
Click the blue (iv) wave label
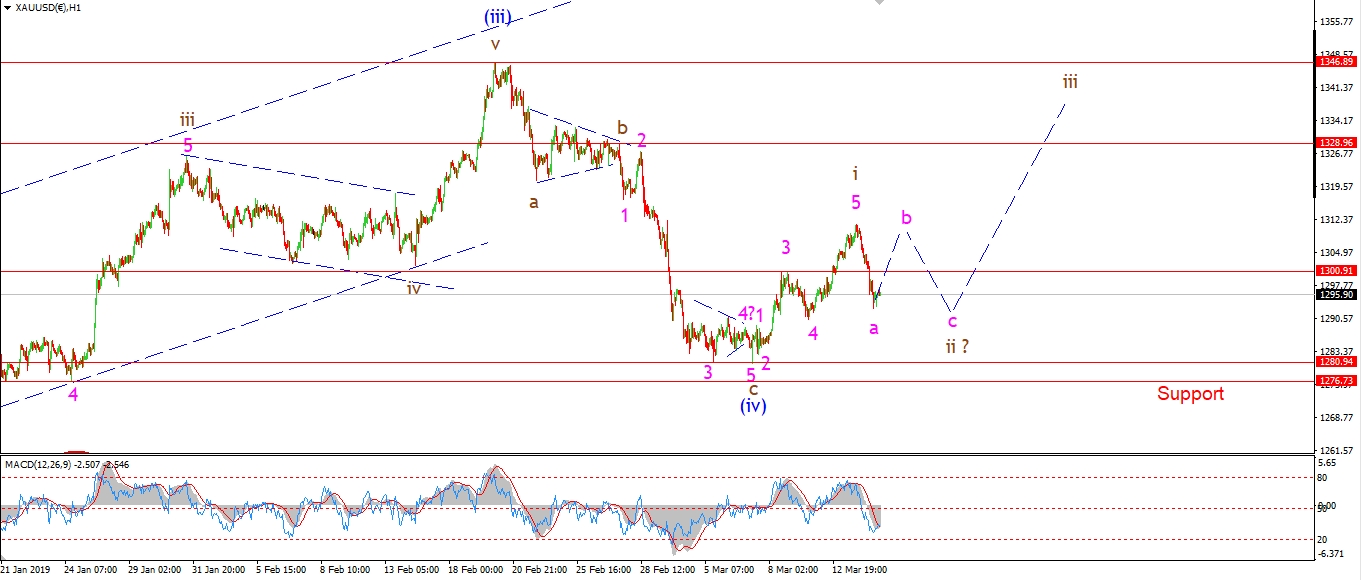pyautogui.click(x=753, y=406)
